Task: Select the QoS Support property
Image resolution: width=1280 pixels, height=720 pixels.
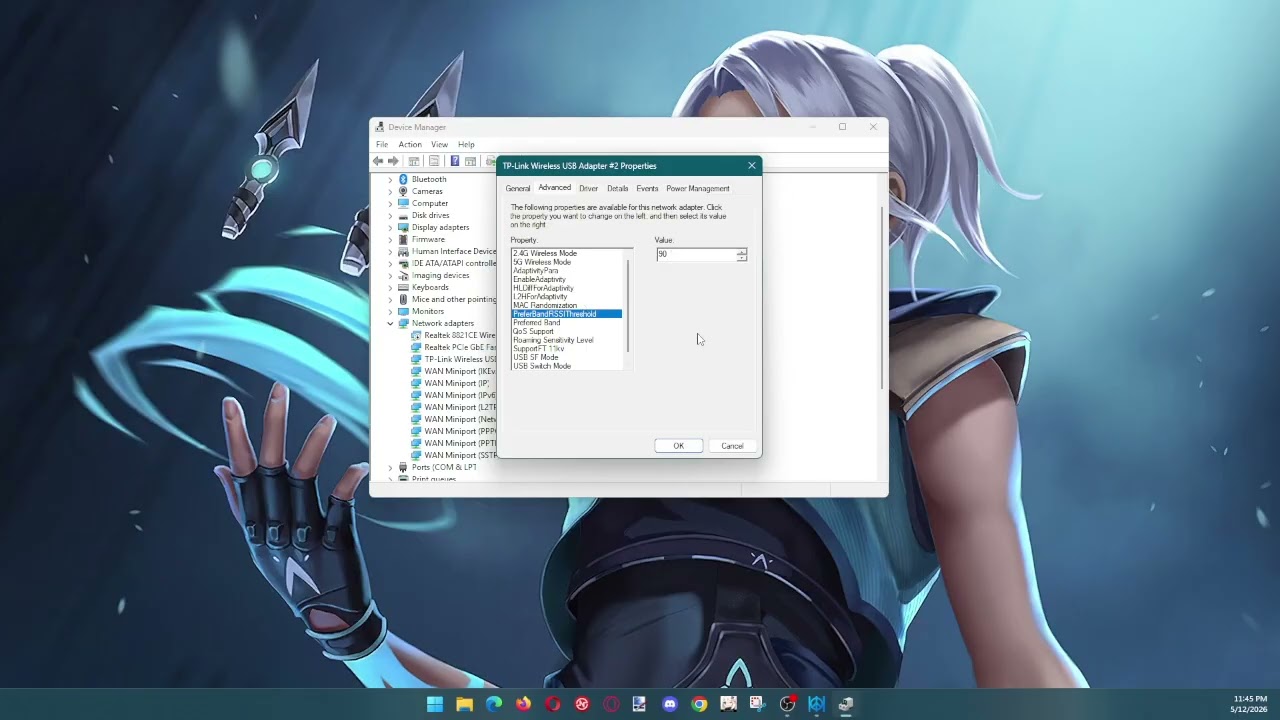Action: 534,331
